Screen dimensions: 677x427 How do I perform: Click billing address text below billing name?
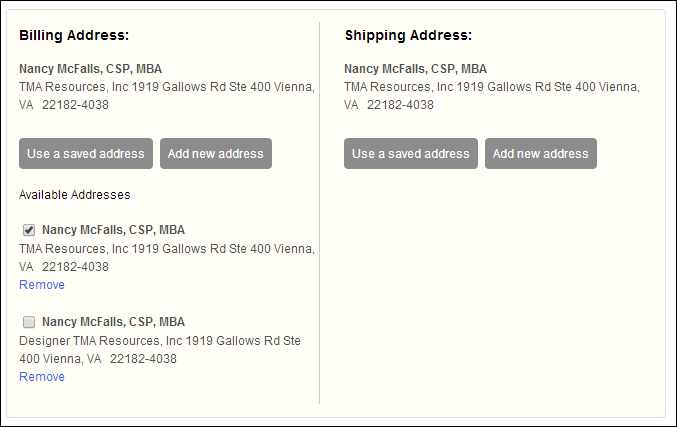pyautogui.click(x=167, y=87)
